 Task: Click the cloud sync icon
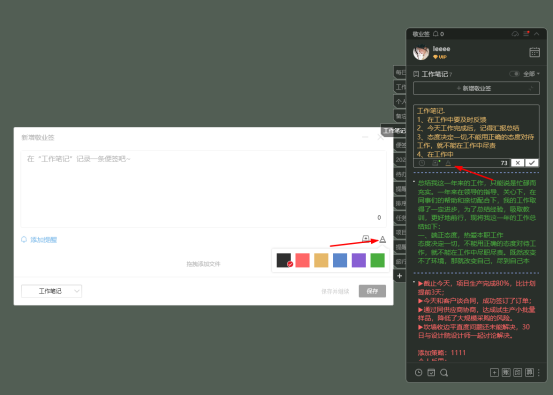(x=515, y=34)
